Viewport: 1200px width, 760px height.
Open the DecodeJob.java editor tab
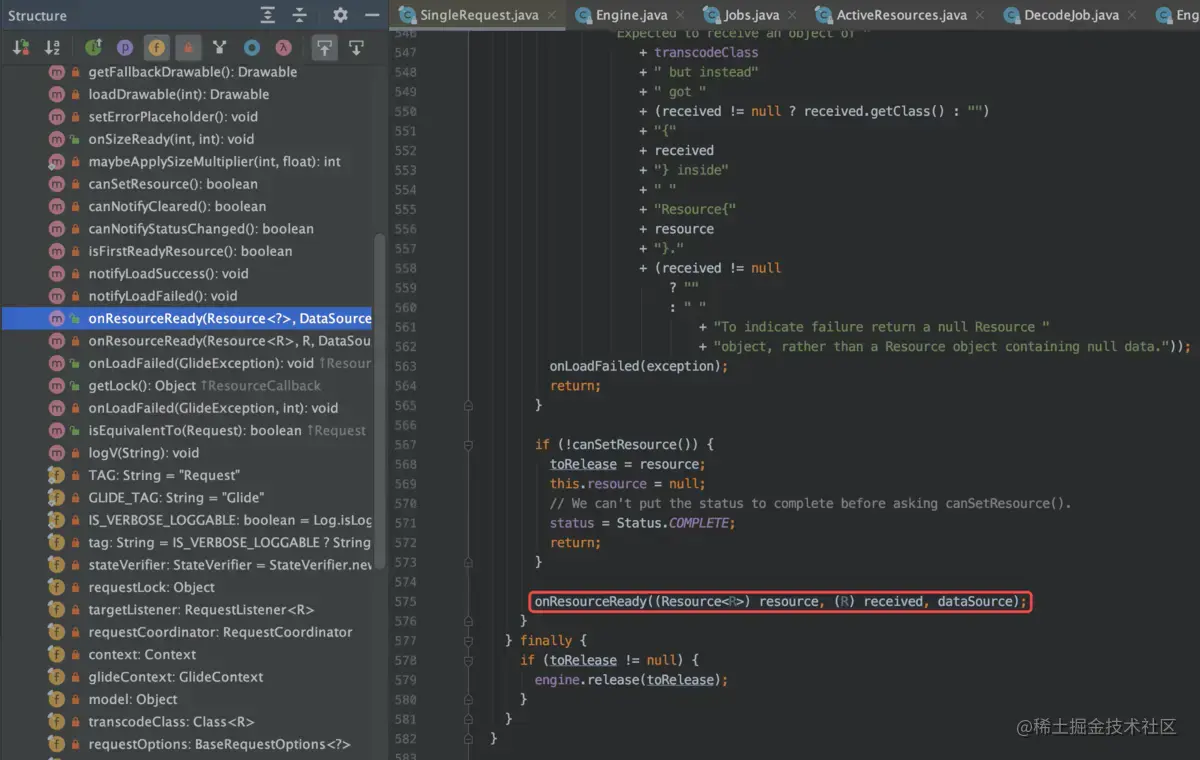1071,15
